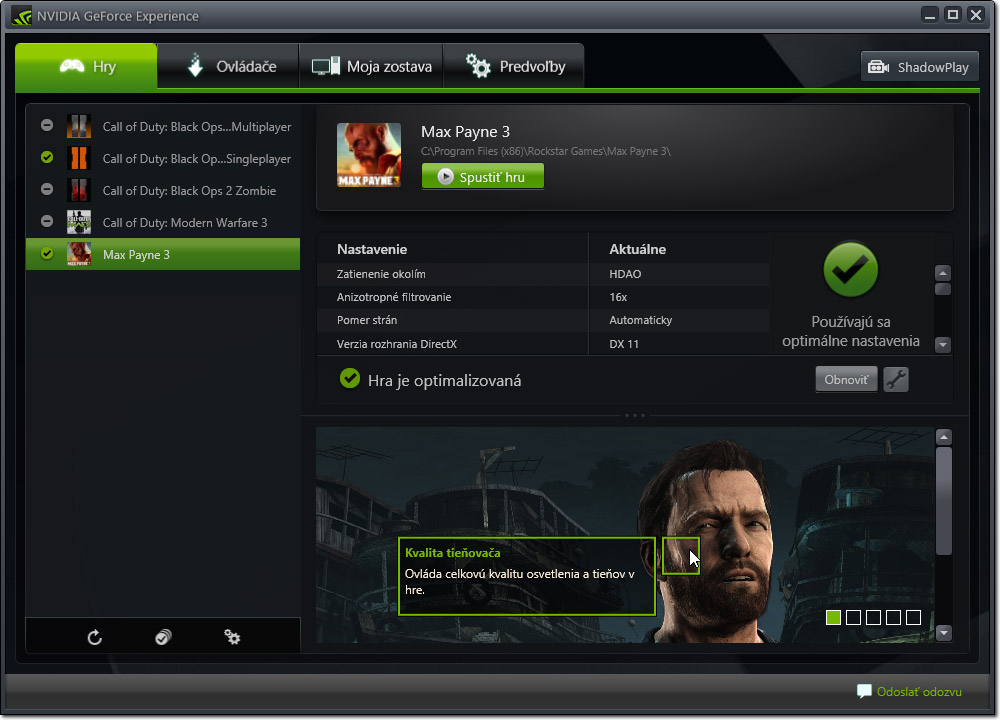Select third screenshot indicator square
1000x720 pixels.
coord(874,617)
